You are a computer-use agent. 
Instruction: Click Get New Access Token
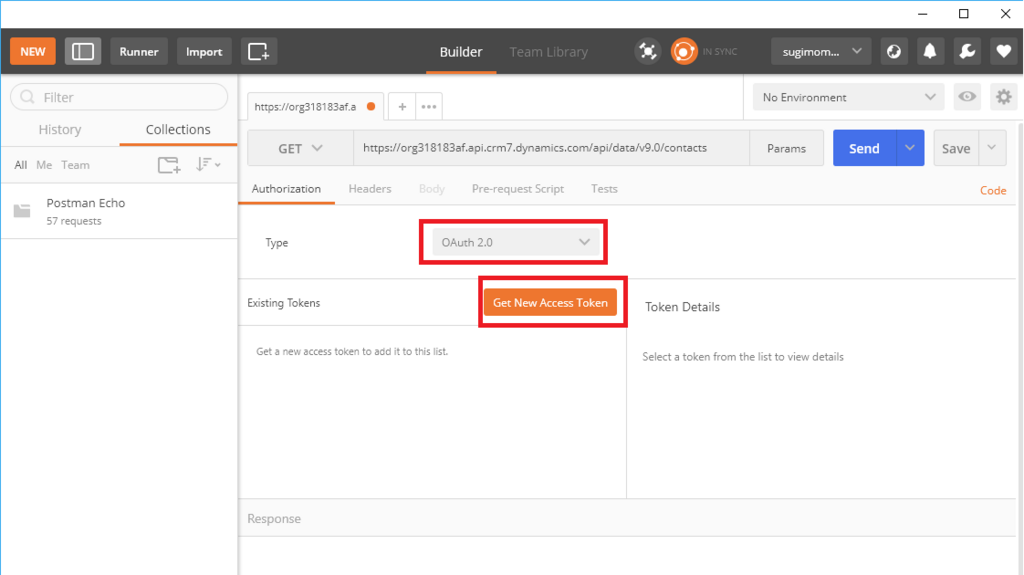pyautogui.click(x=550, y=303)
